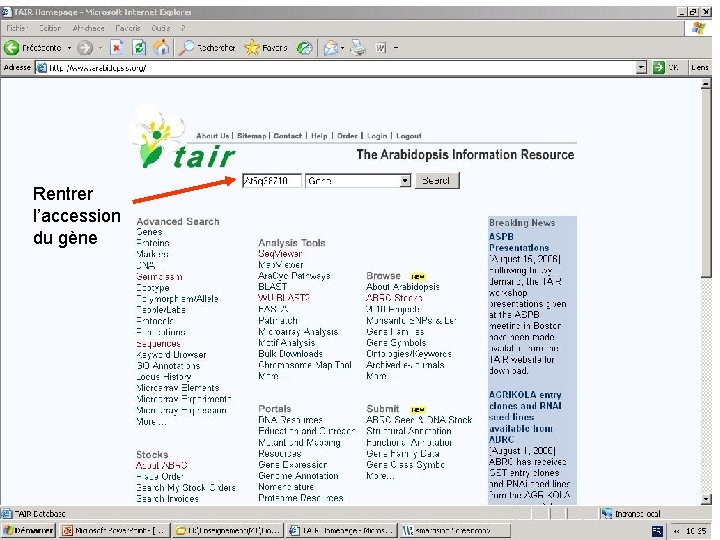The width and height of the screenshot is (720, 540).
Task: Open the Sitemap link
Action: 252,136
